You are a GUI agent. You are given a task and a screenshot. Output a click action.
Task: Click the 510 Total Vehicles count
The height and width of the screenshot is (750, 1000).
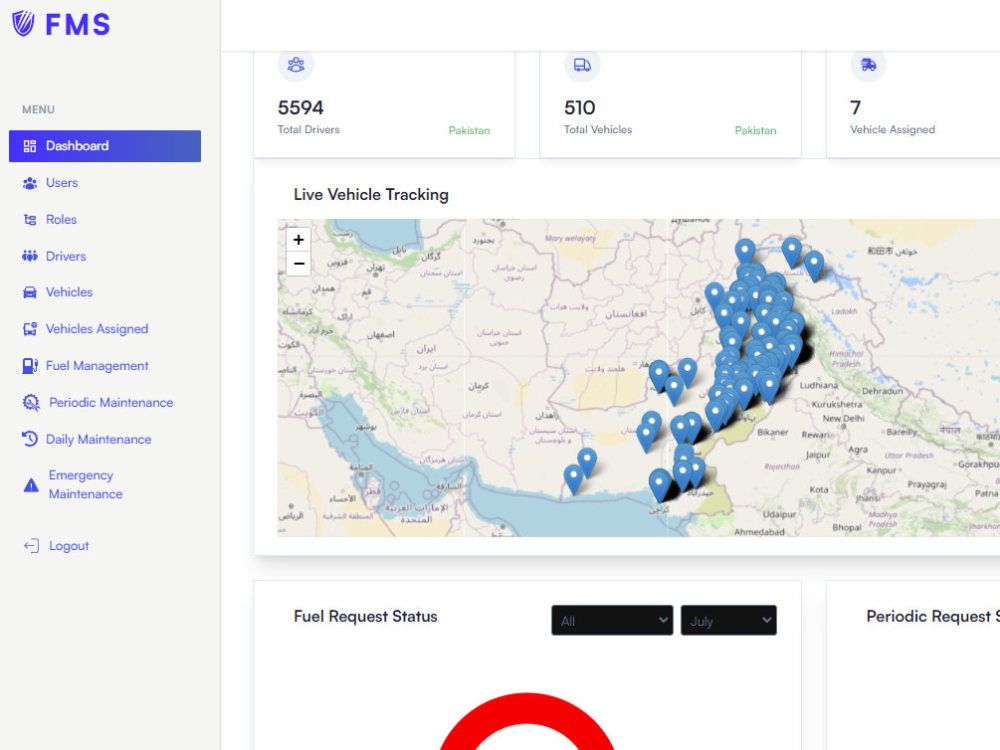point(580,108)
